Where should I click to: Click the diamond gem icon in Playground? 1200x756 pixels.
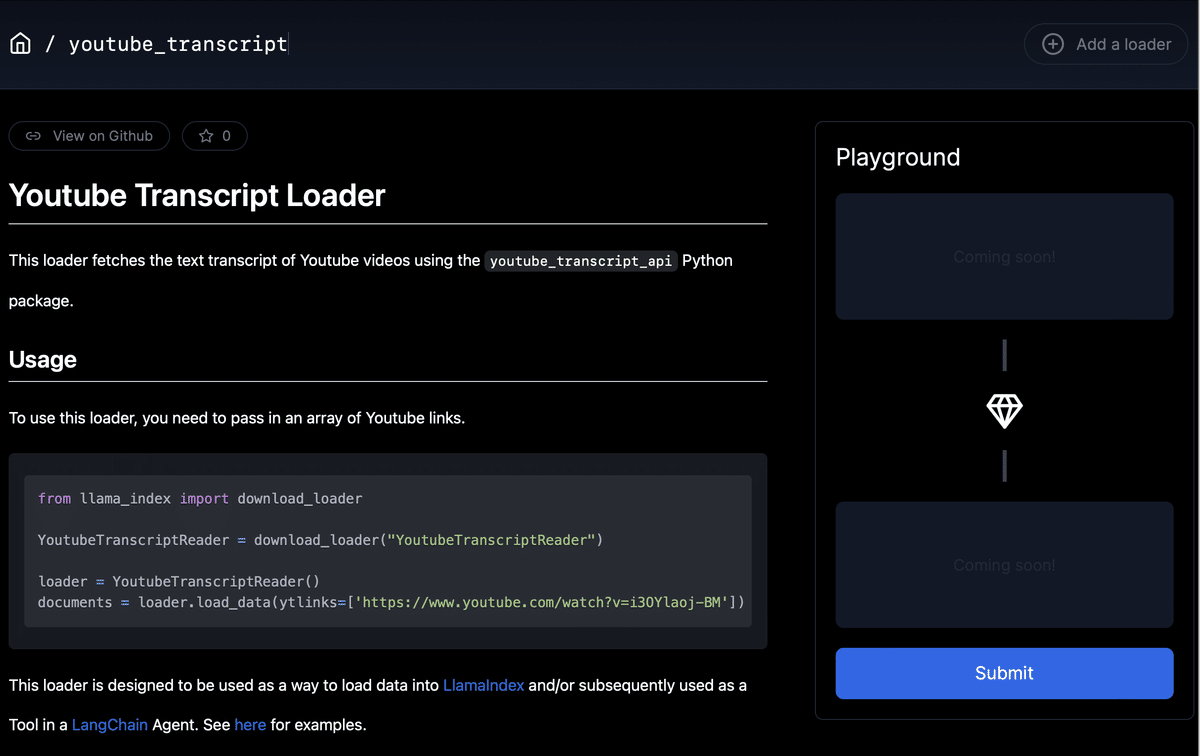1004,410
